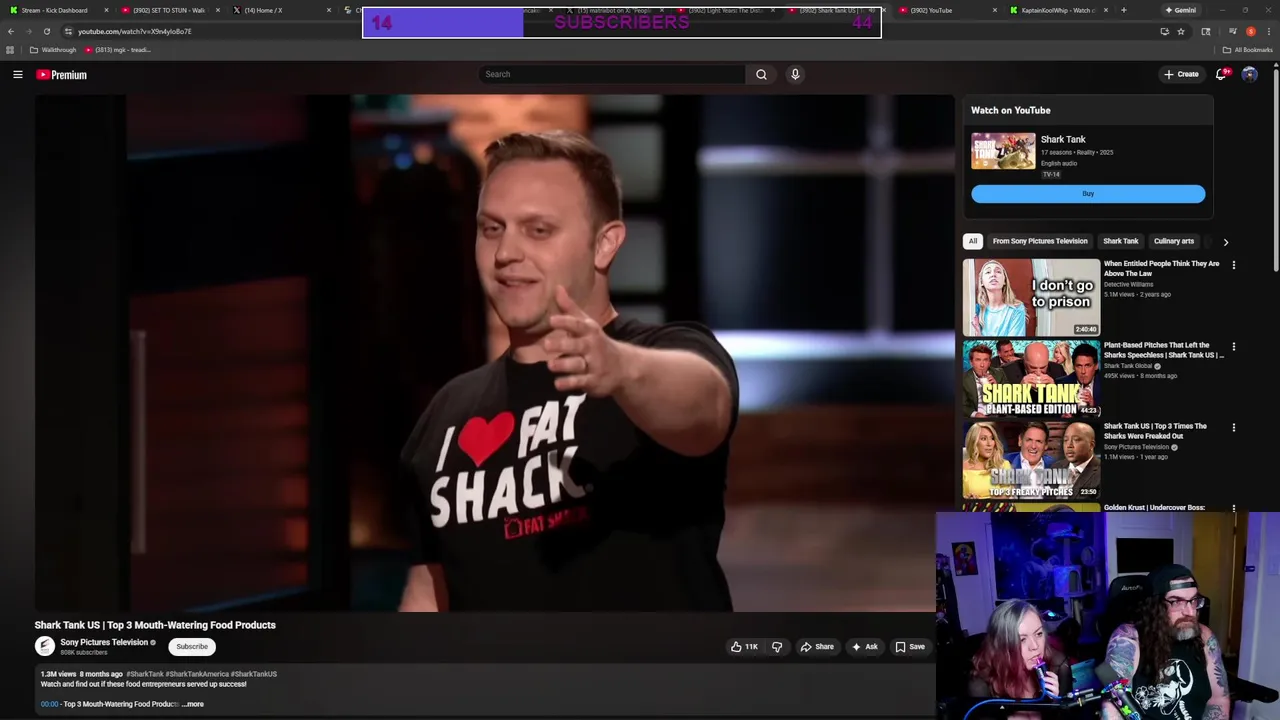Click the browser address bar URL
The image size is (1280, 720).
click(135, 31)
